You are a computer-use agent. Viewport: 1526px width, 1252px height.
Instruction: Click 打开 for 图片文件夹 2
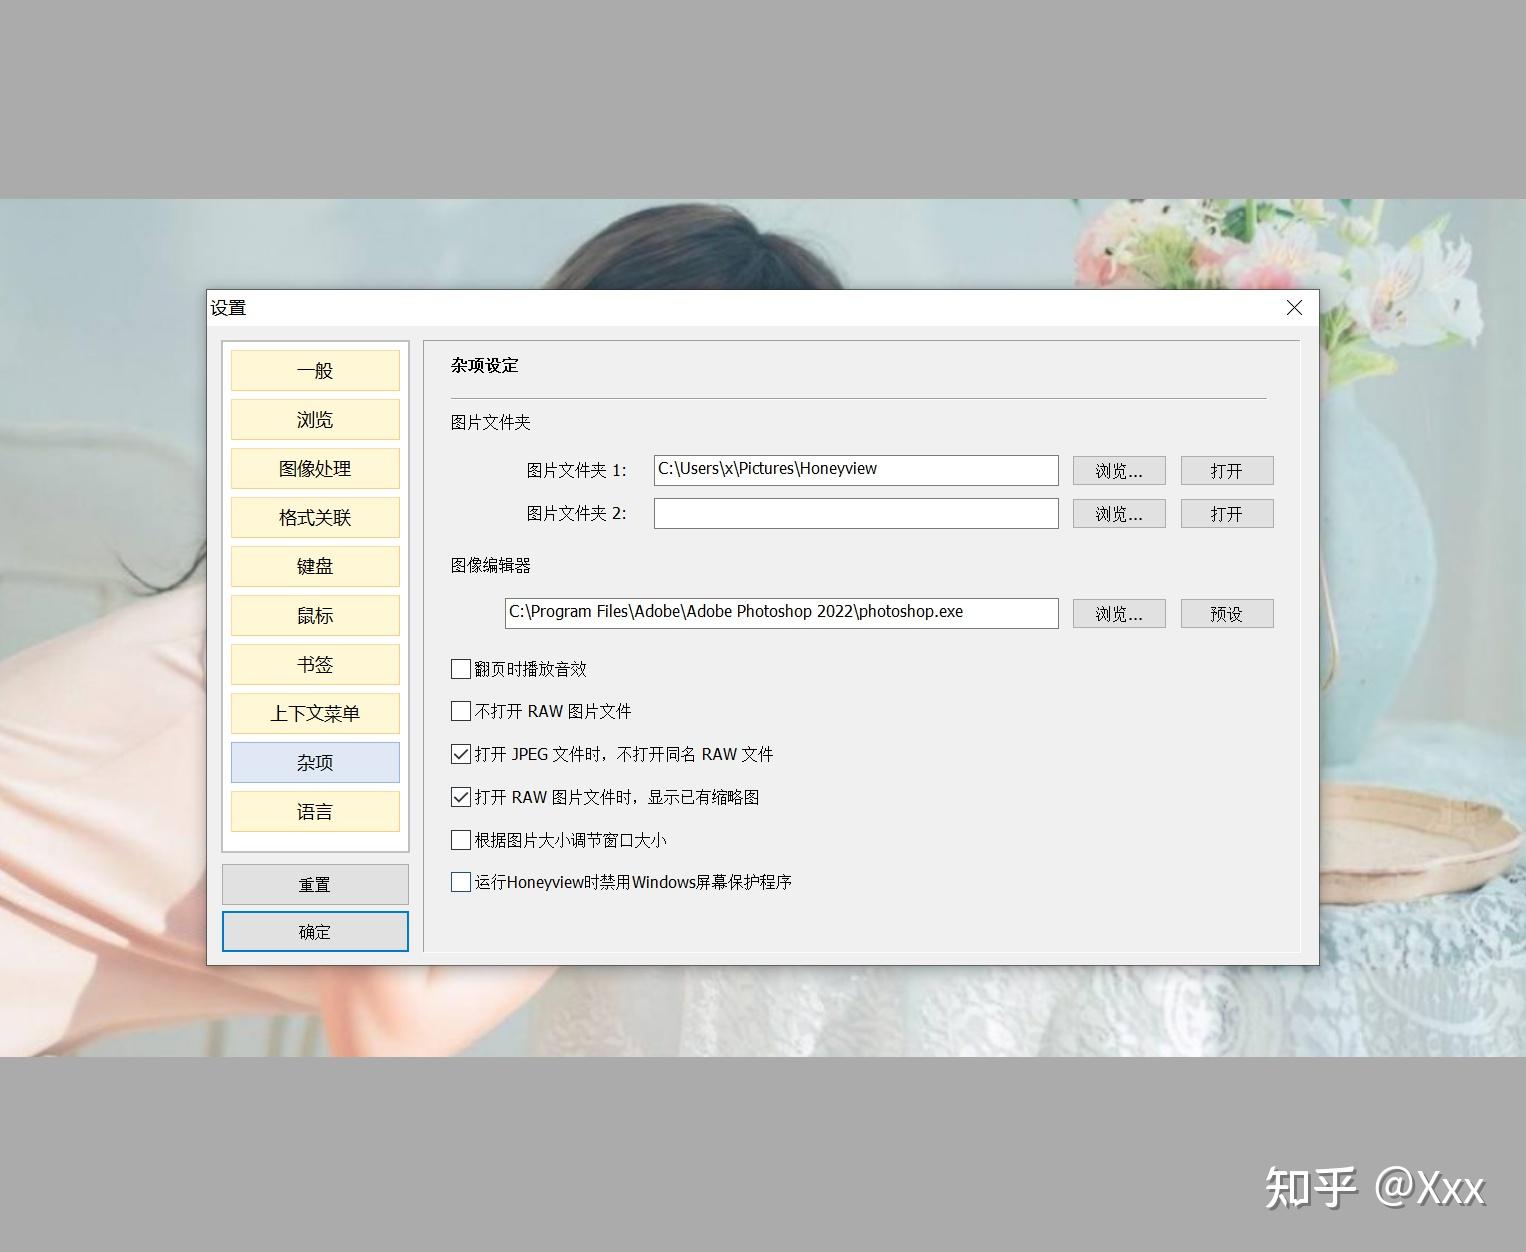[x=1226, y=513]
